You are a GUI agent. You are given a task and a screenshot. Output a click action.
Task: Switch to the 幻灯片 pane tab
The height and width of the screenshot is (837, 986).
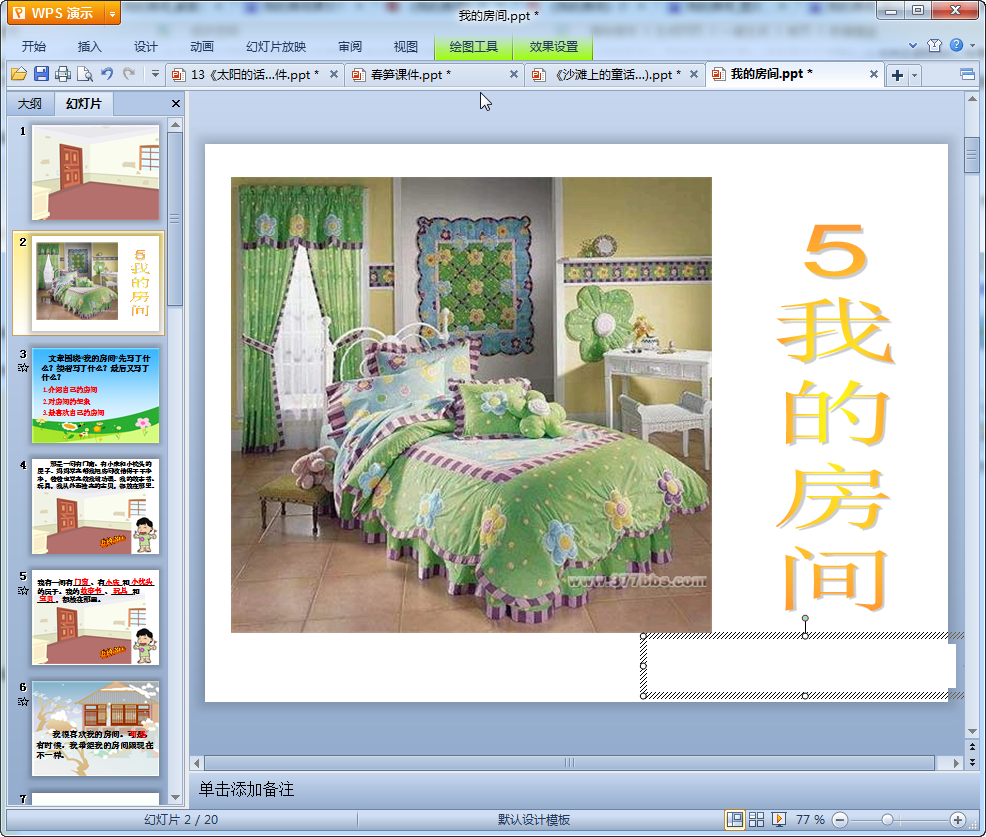tap(84, 104)
